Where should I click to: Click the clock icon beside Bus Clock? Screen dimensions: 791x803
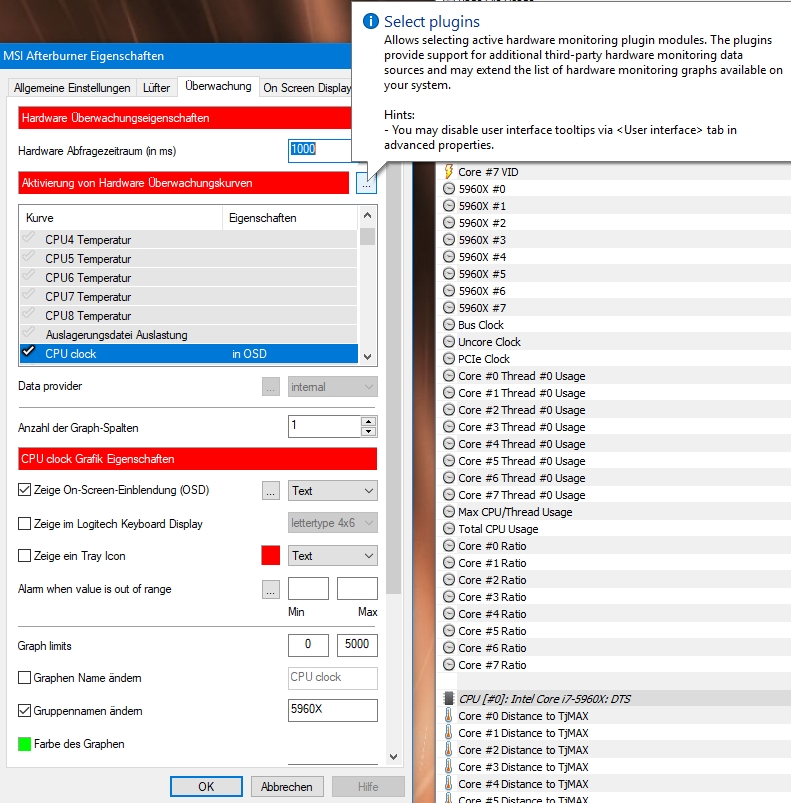click(x=448, y=324)
